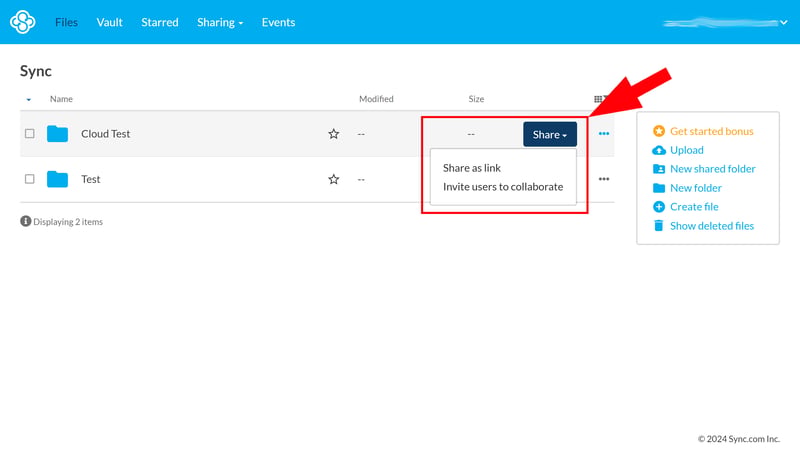Star the Cloud Test folder
Viewport: 800px width, 450px height.
pos(334,134)
